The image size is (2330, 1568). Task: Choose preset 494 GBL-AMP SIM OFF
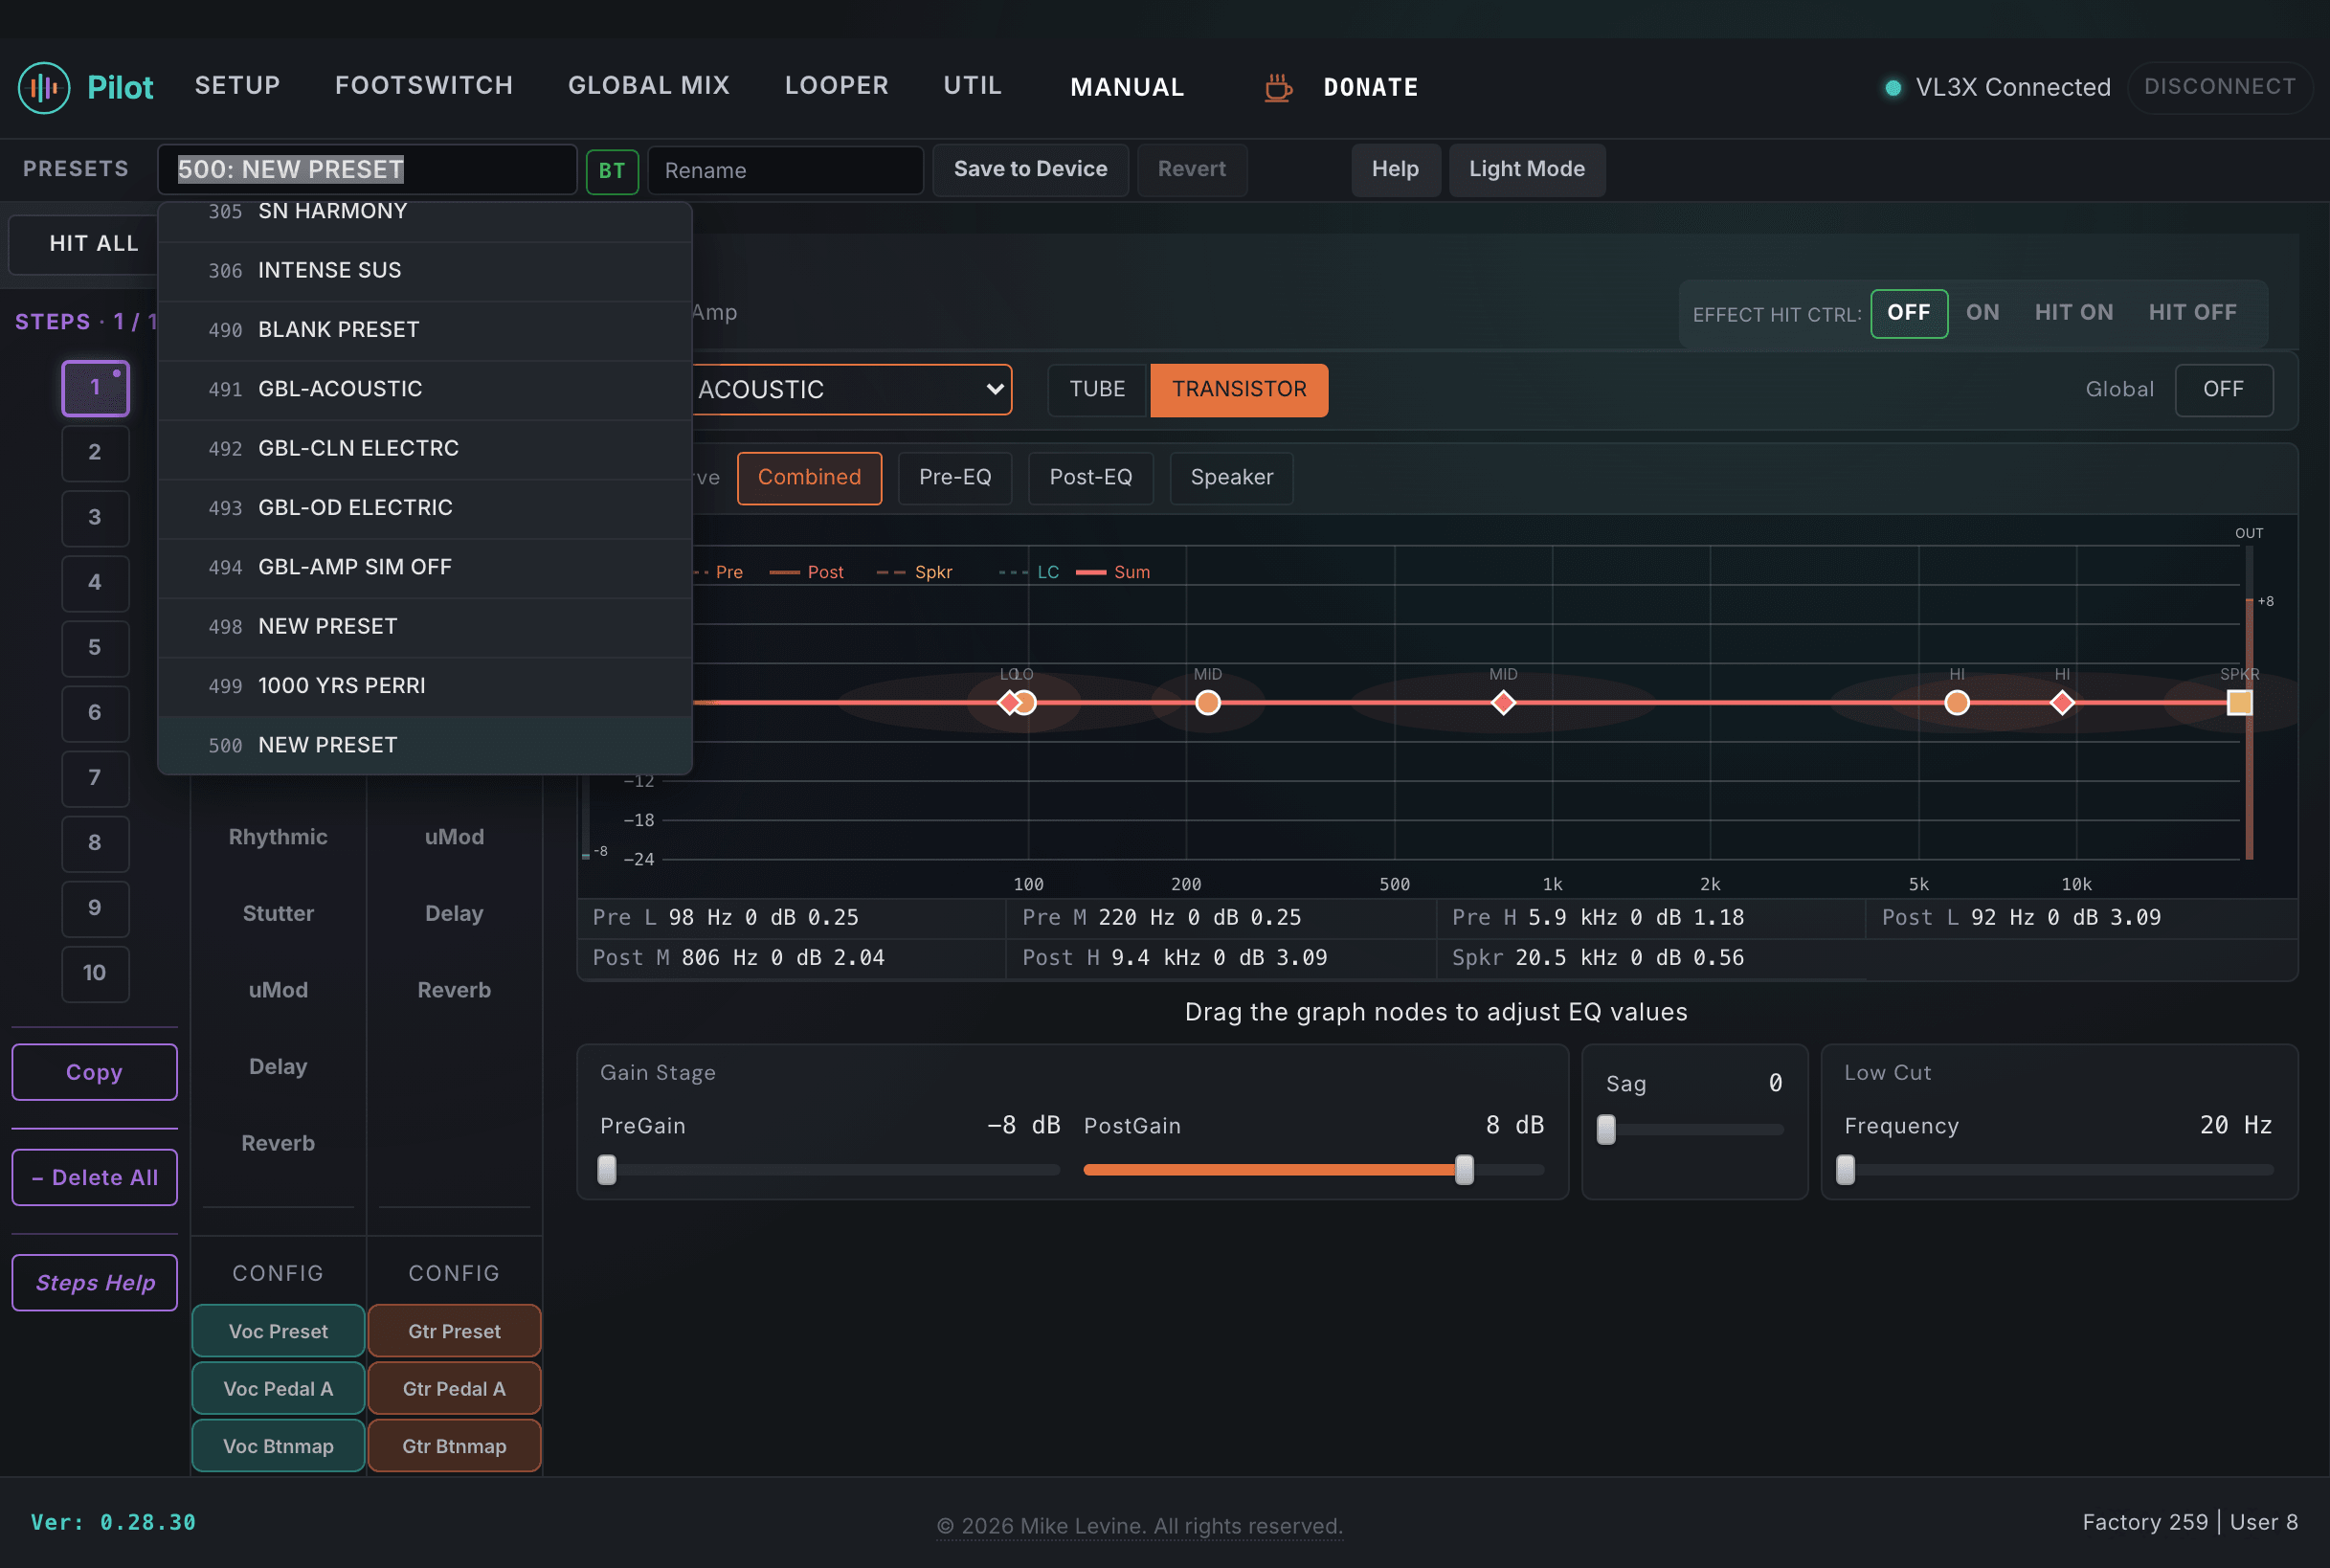click(425, 567)
